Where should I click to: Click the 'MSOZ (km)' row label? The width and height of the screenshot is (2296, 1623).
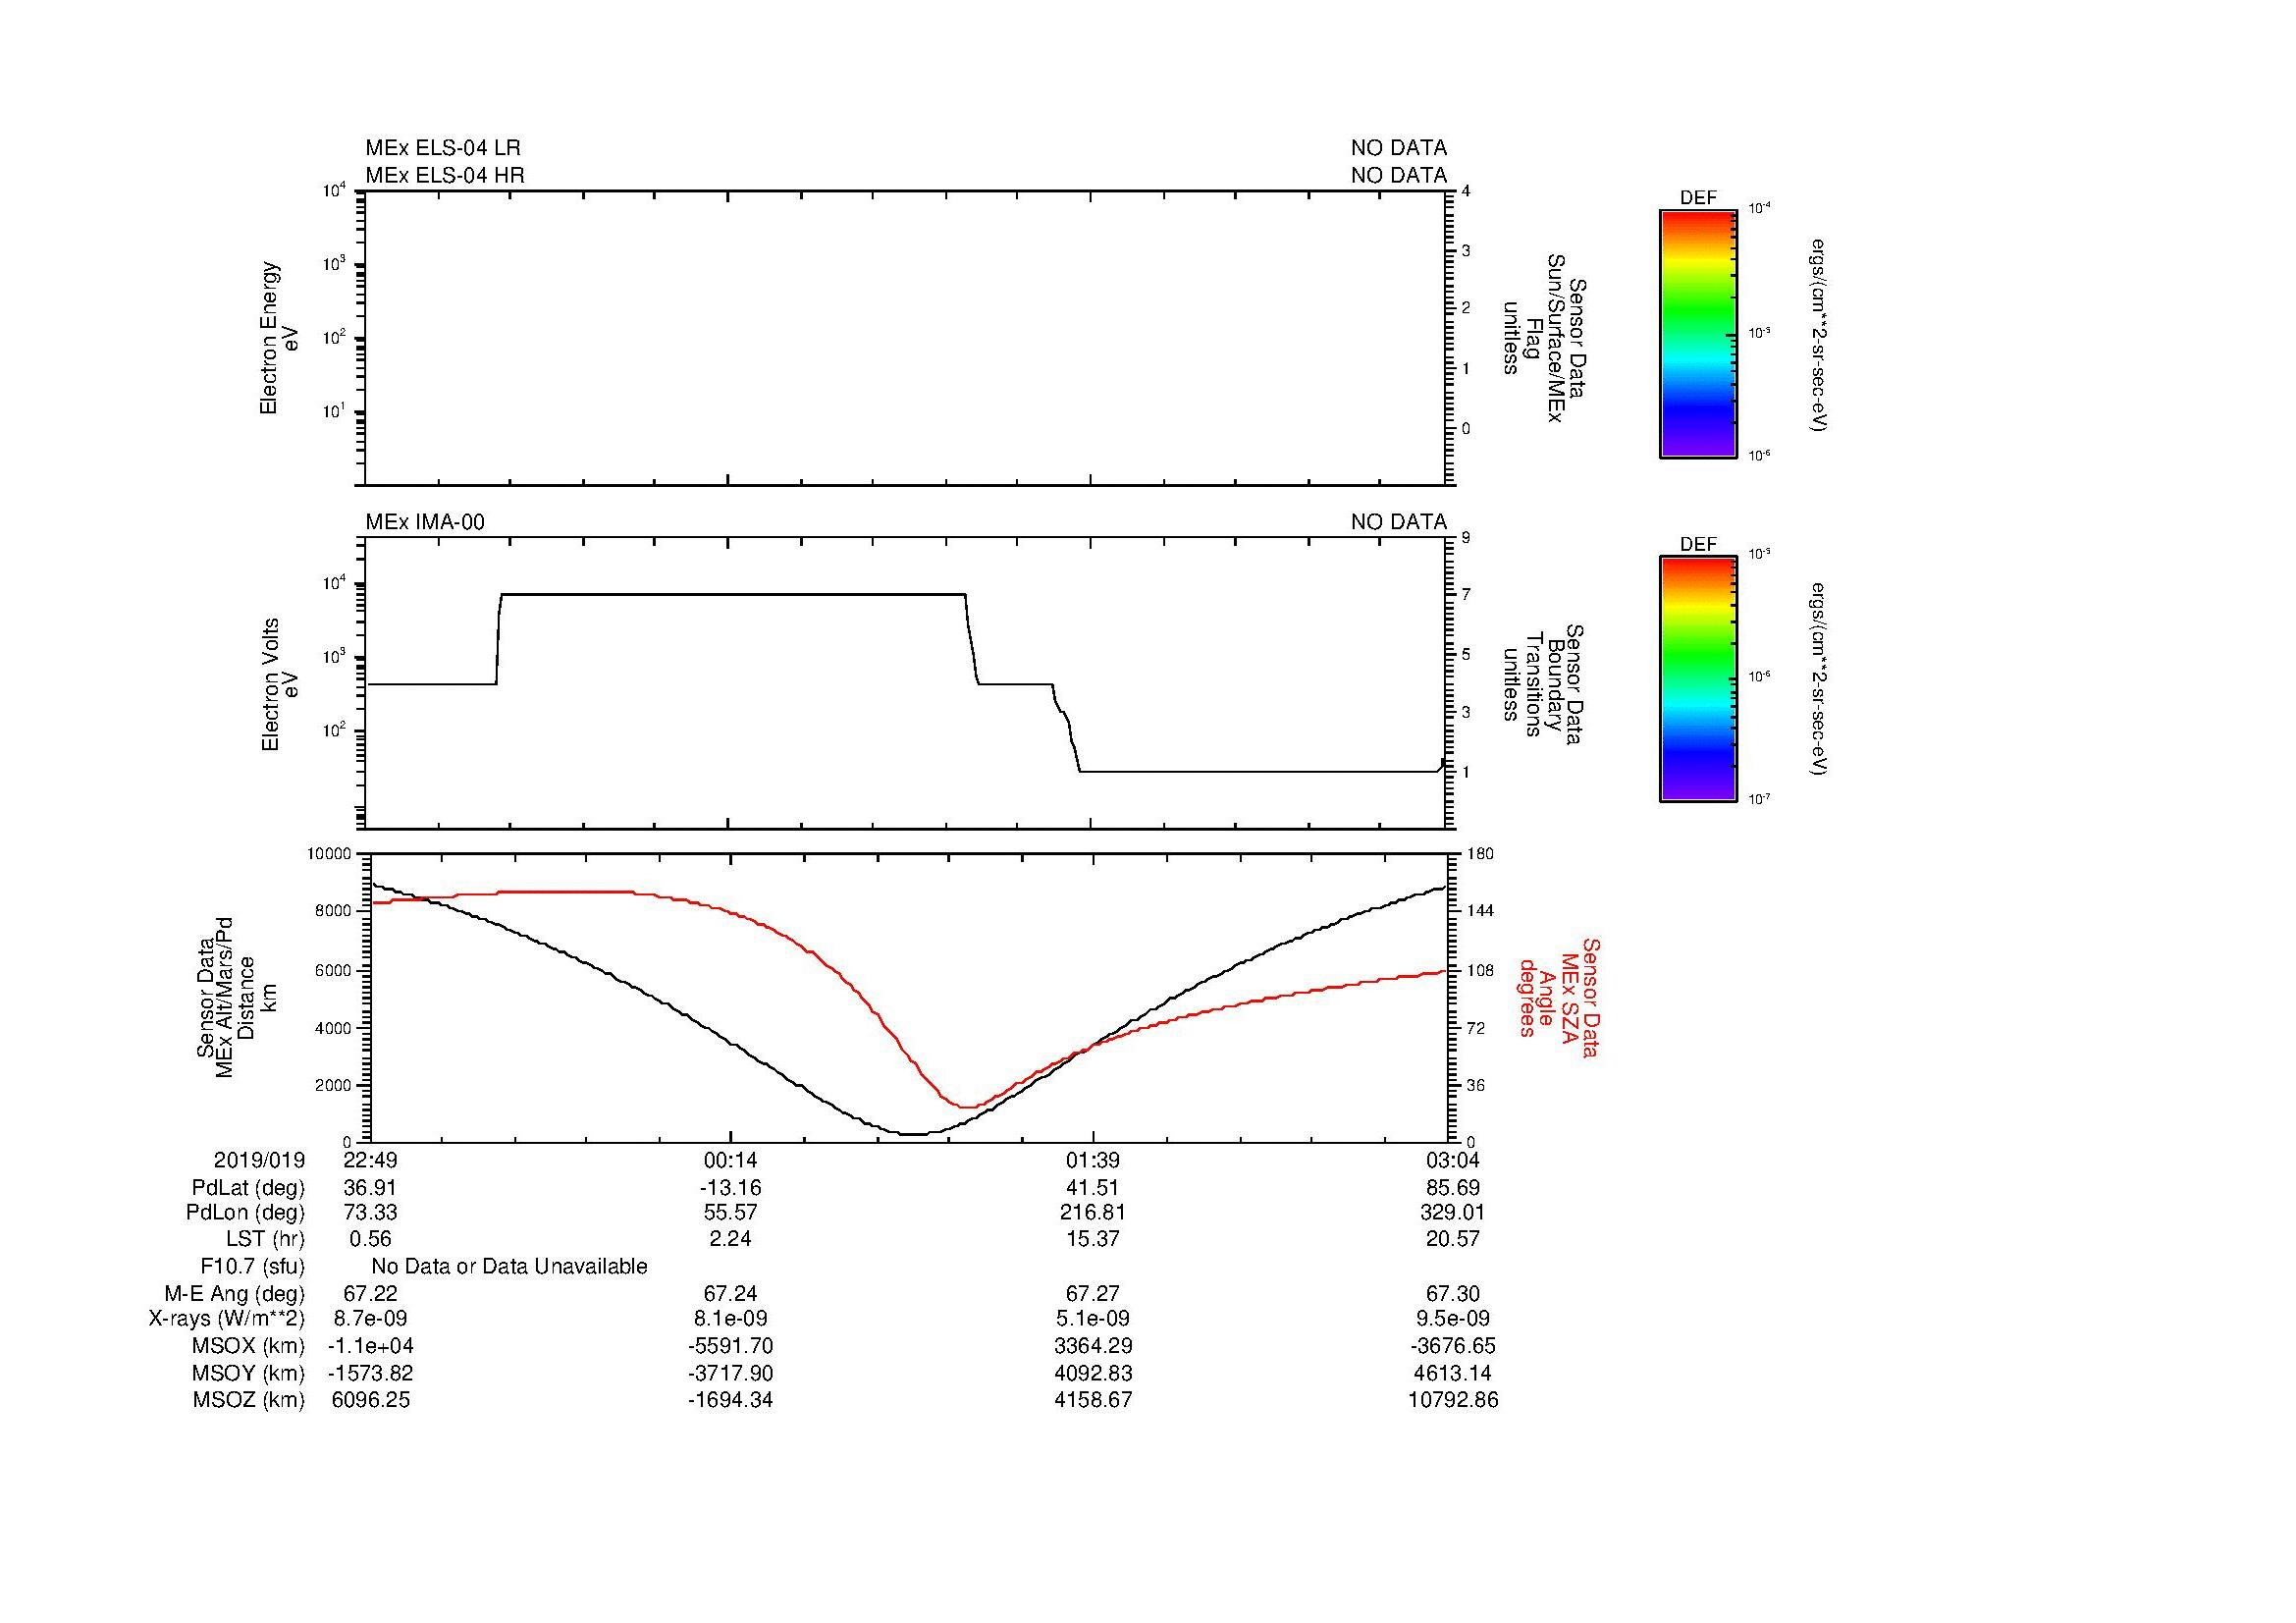pyautogui.click(x=249, y=1400)
